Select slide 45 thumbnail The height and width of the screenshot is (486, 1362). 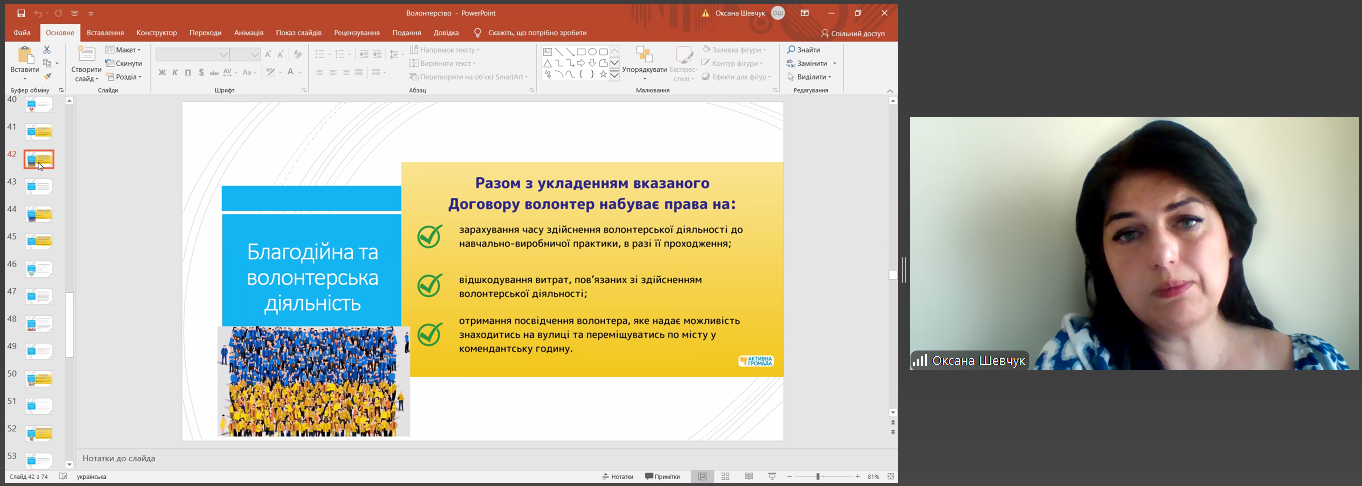click(39, 241)
